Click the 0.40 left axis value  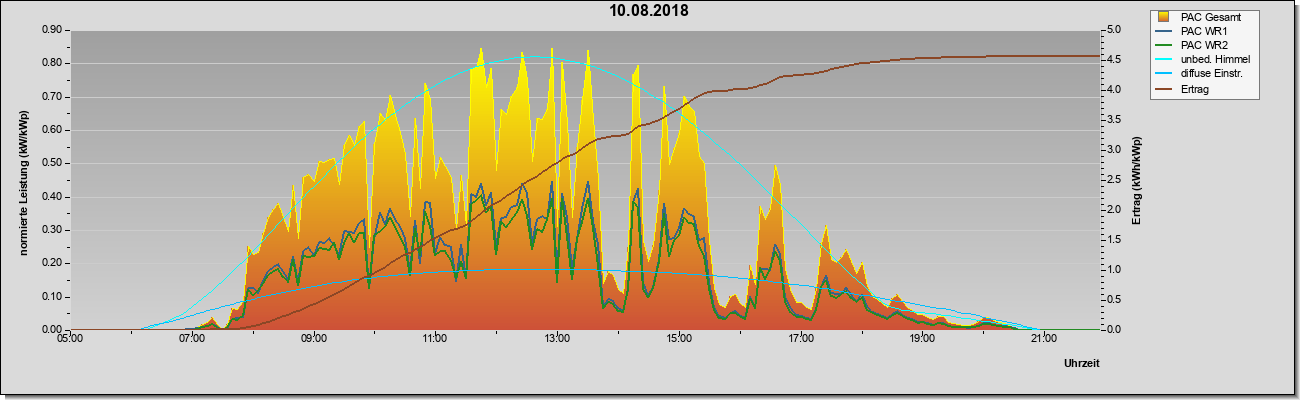click(x=52, y=196)
